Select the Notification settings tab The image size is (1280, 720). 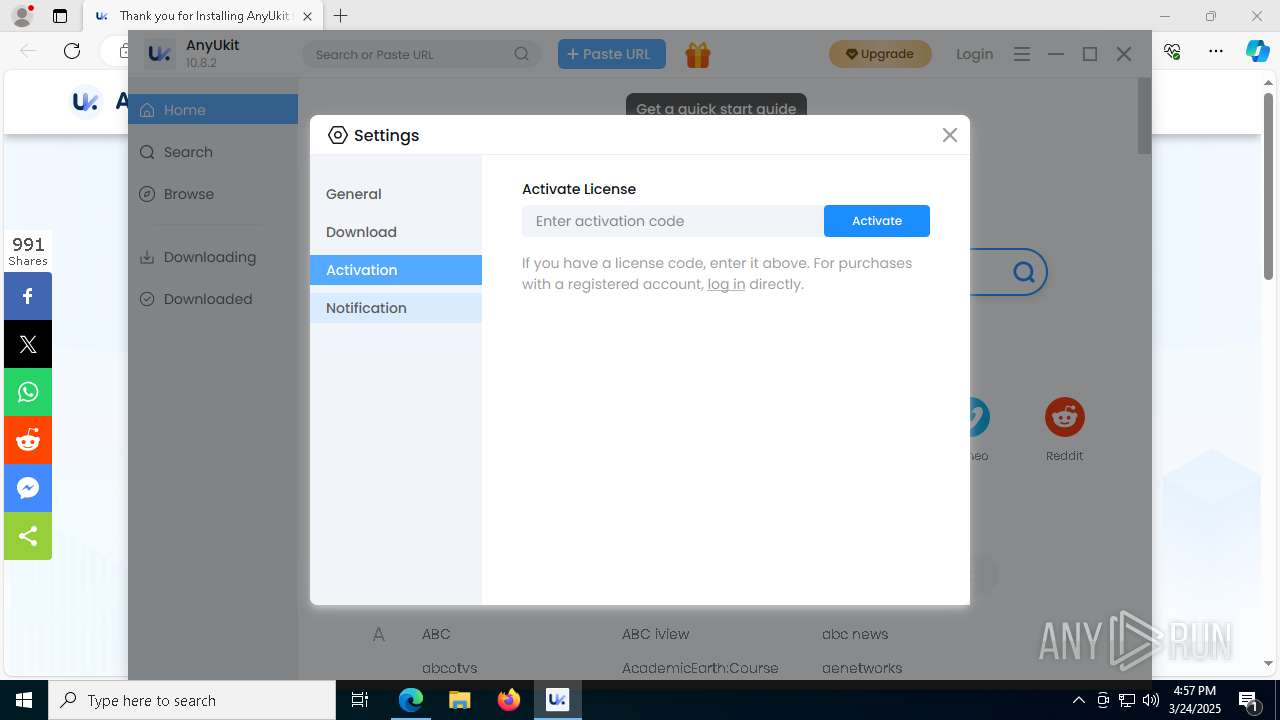point(396,308)
